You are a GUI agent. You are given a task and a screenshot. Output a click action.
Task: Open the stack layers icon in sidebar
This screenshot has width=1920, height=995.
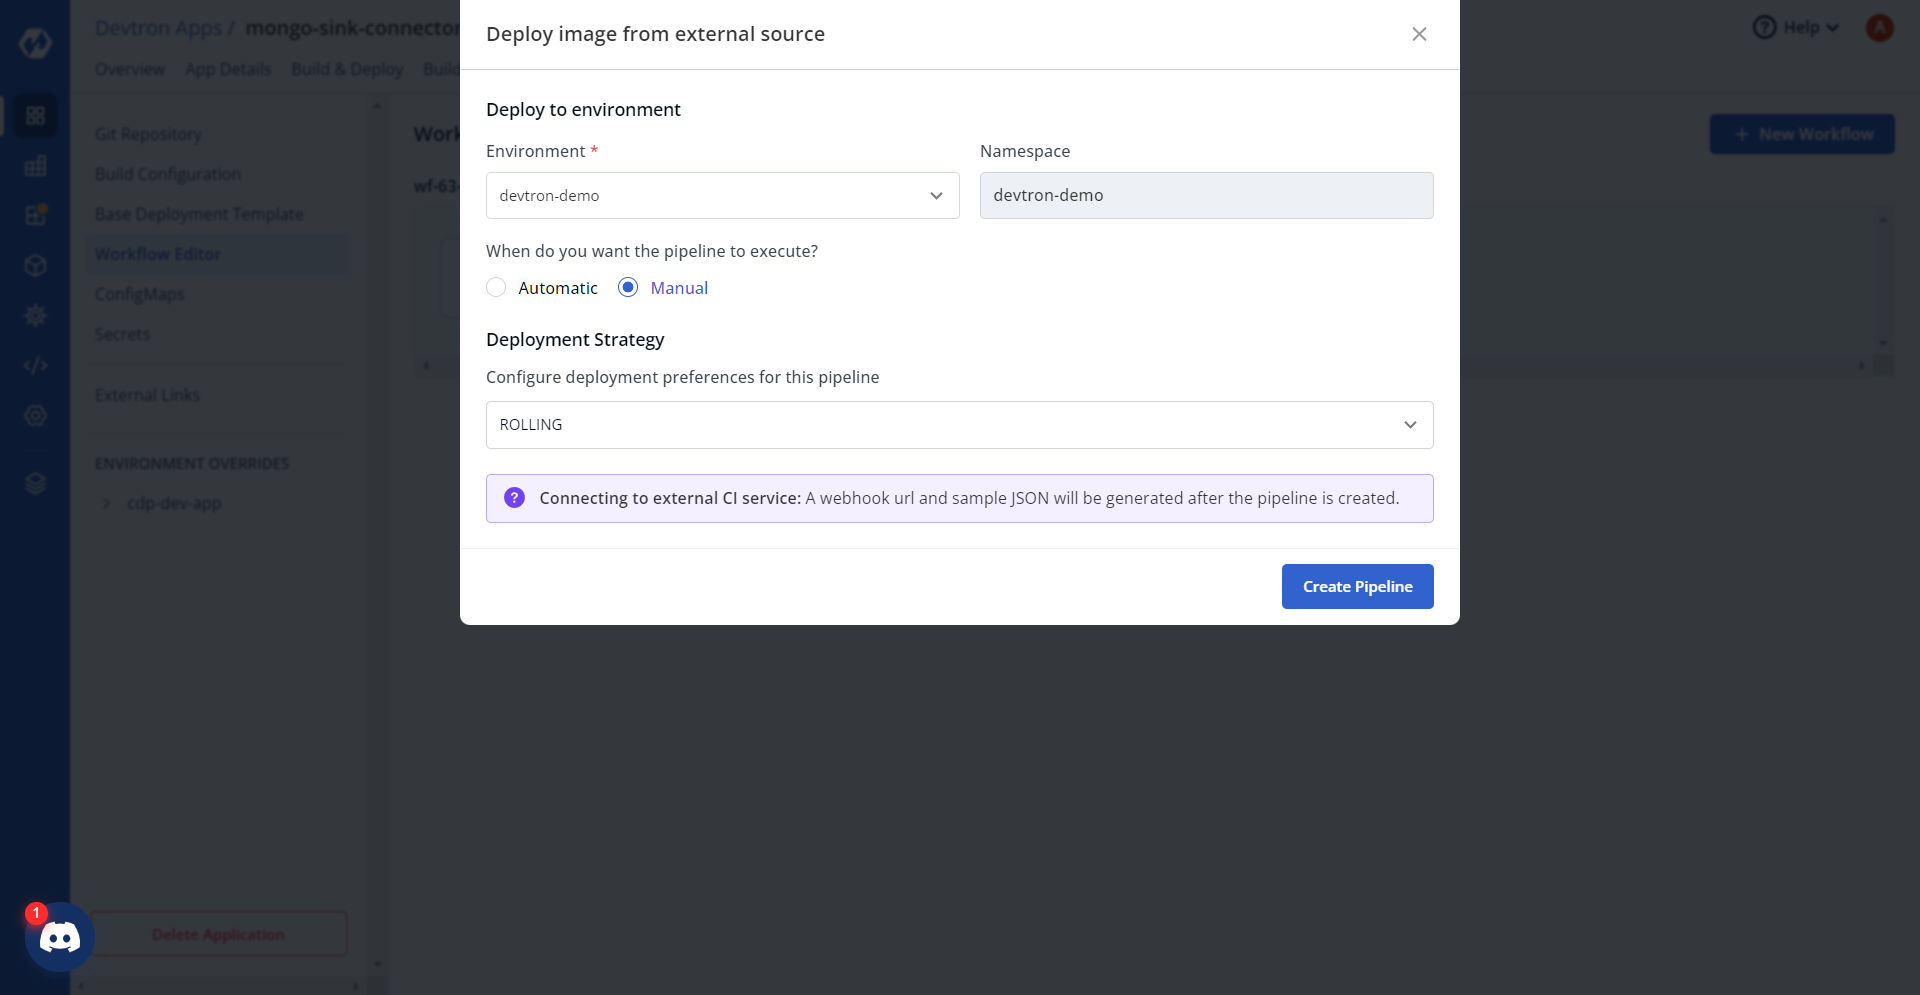tap(35, 484)
